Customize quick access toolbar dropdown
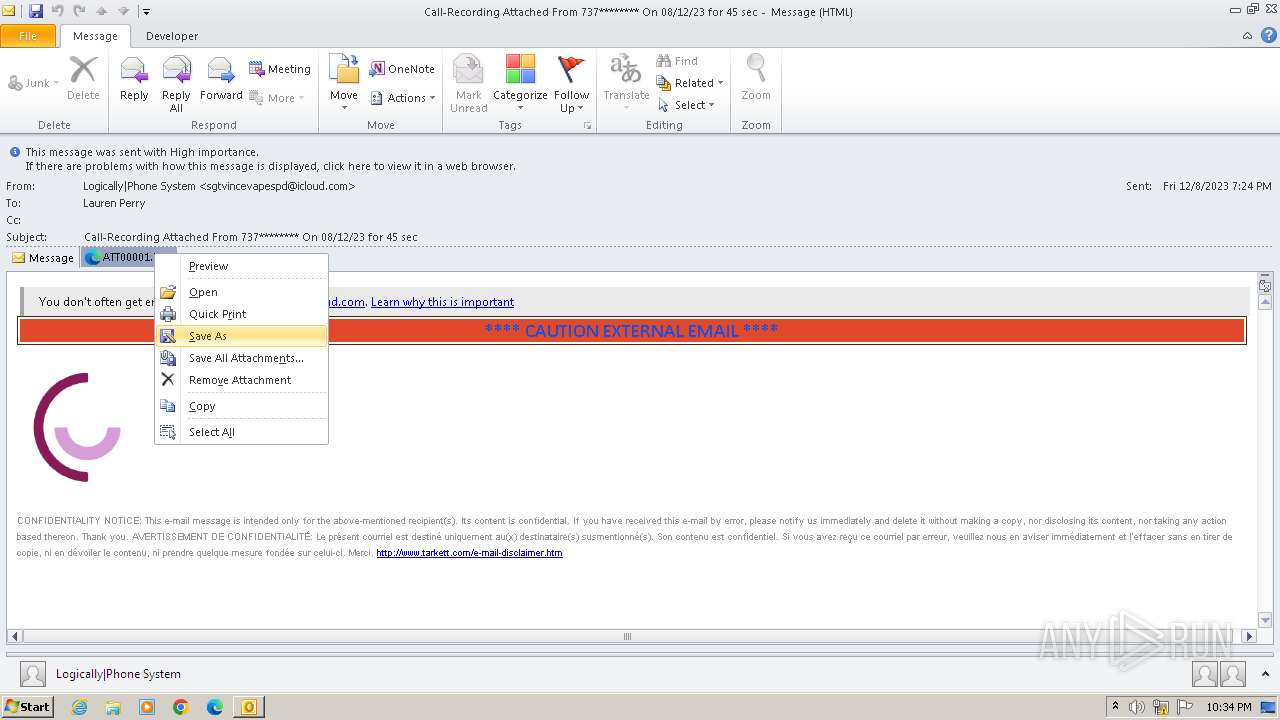 tap(146, 11)
